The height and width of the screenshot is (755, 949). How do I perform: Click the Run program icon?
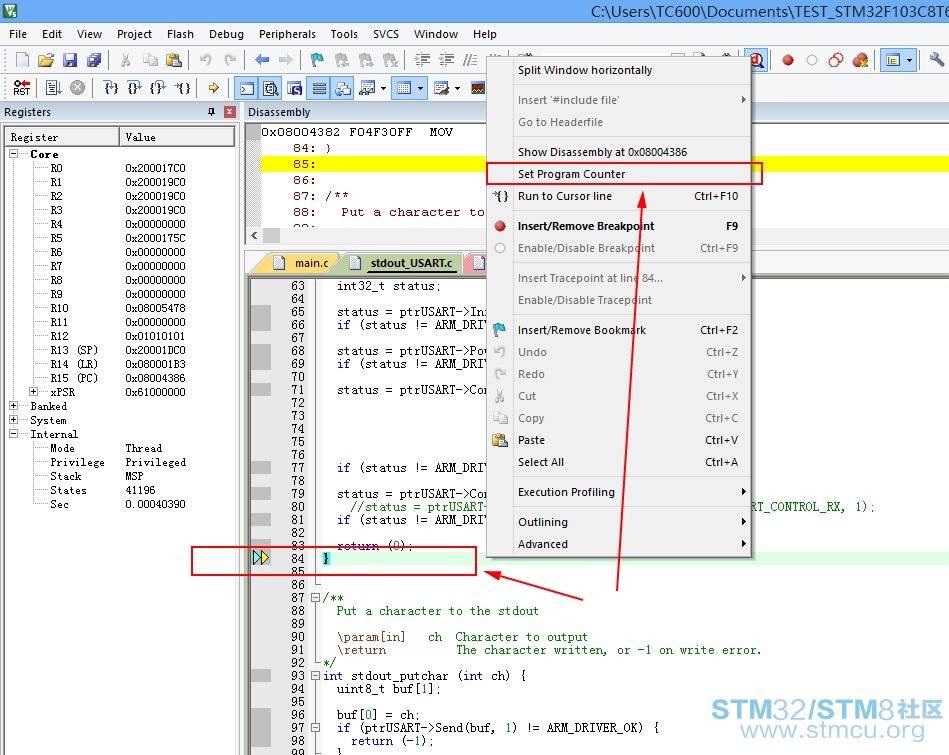pos(53,88)
